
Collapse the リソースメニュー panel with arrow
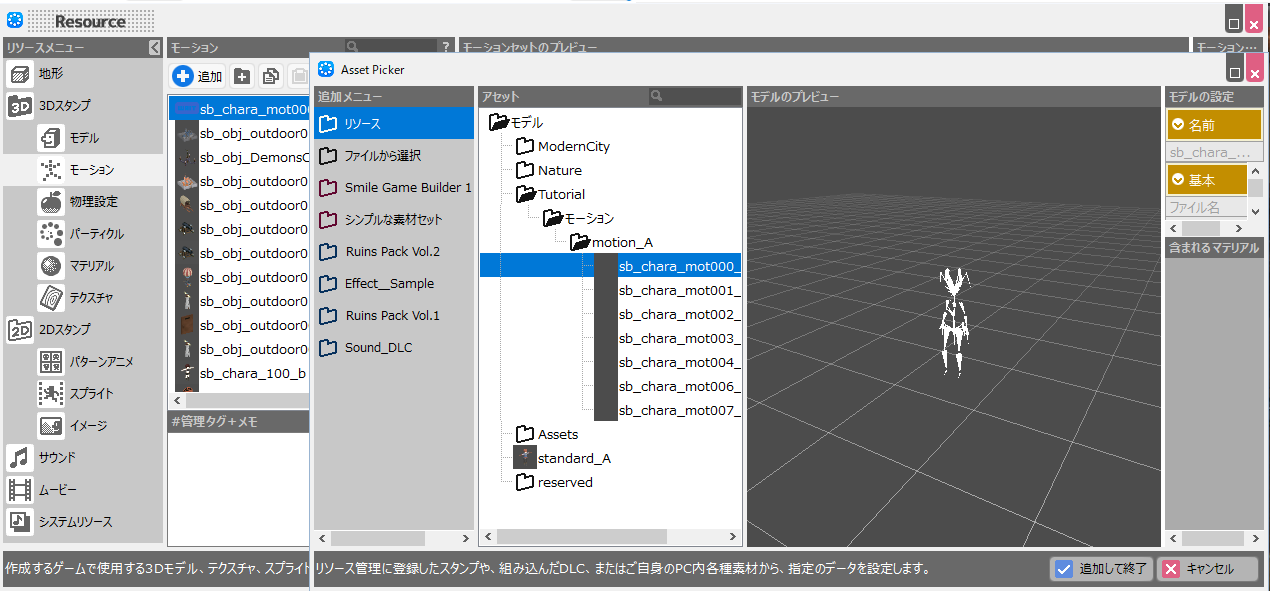coord(155,47)
